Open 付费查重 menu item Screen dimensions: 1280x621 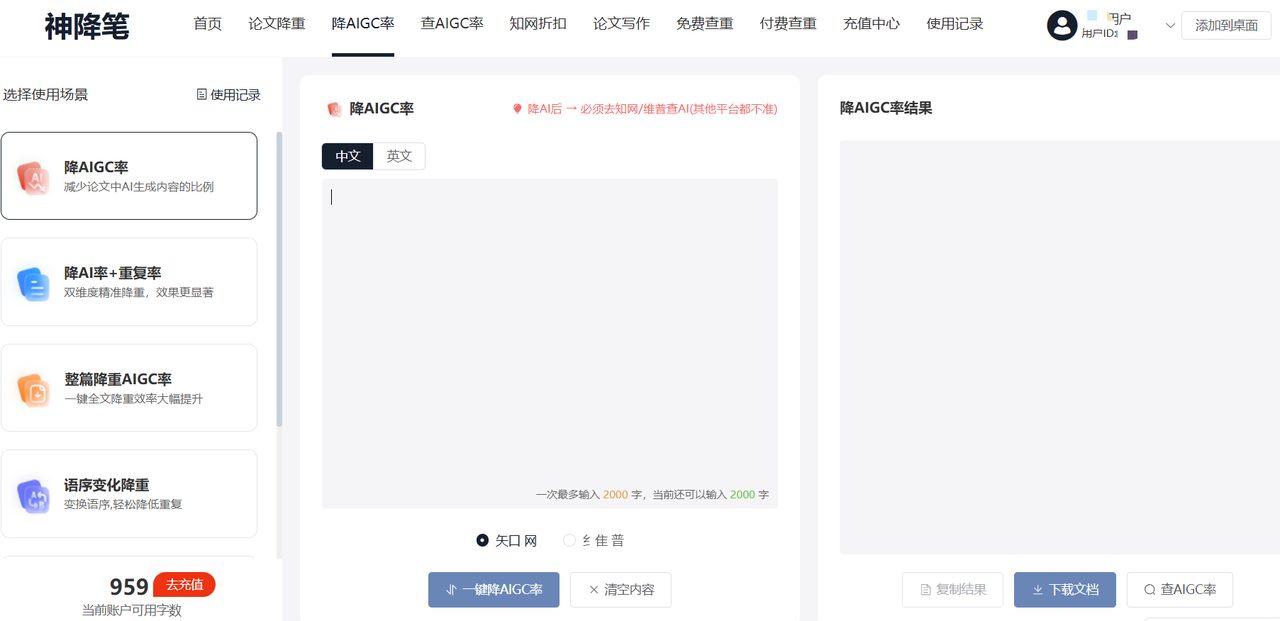coord(788,23)
